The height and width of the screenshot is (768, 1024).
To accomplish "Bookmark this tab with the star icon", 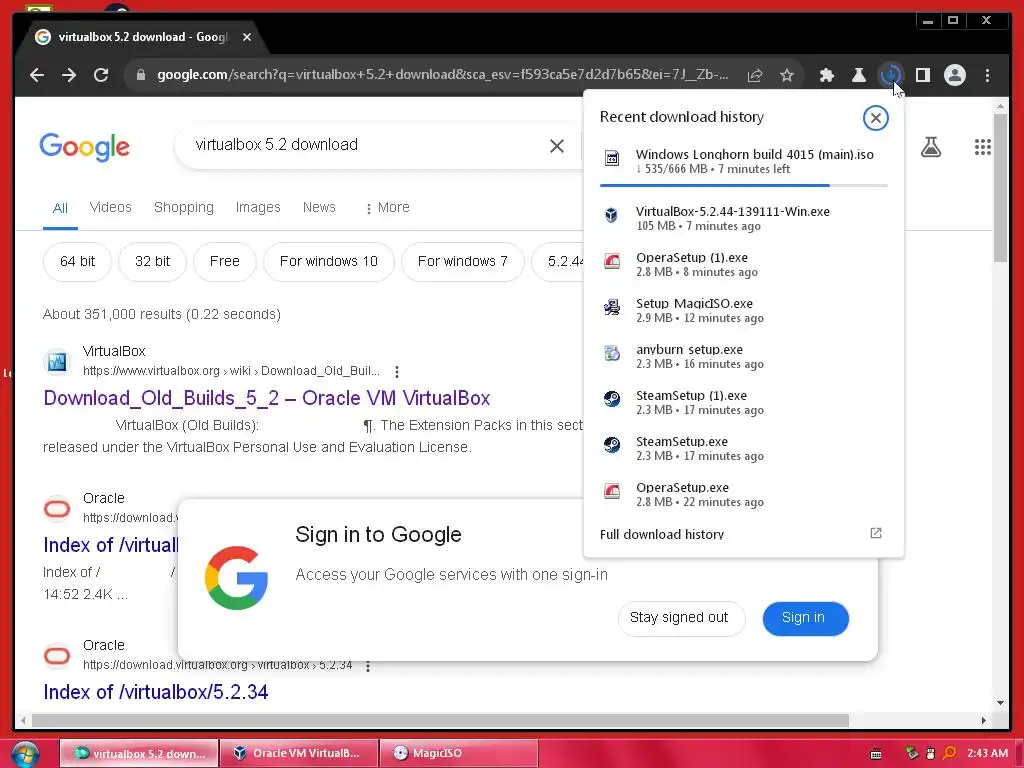I will coord(787,75).
